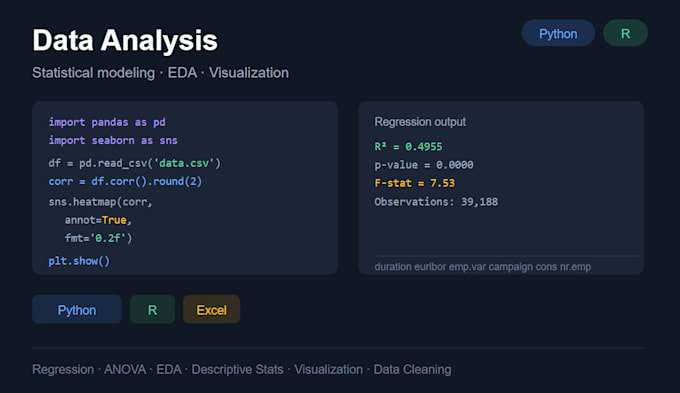Image resolution: width=680 pixels, height=393 pixels.
Task: Click the F-stat = 7.53 line
Action: (415, 183)
